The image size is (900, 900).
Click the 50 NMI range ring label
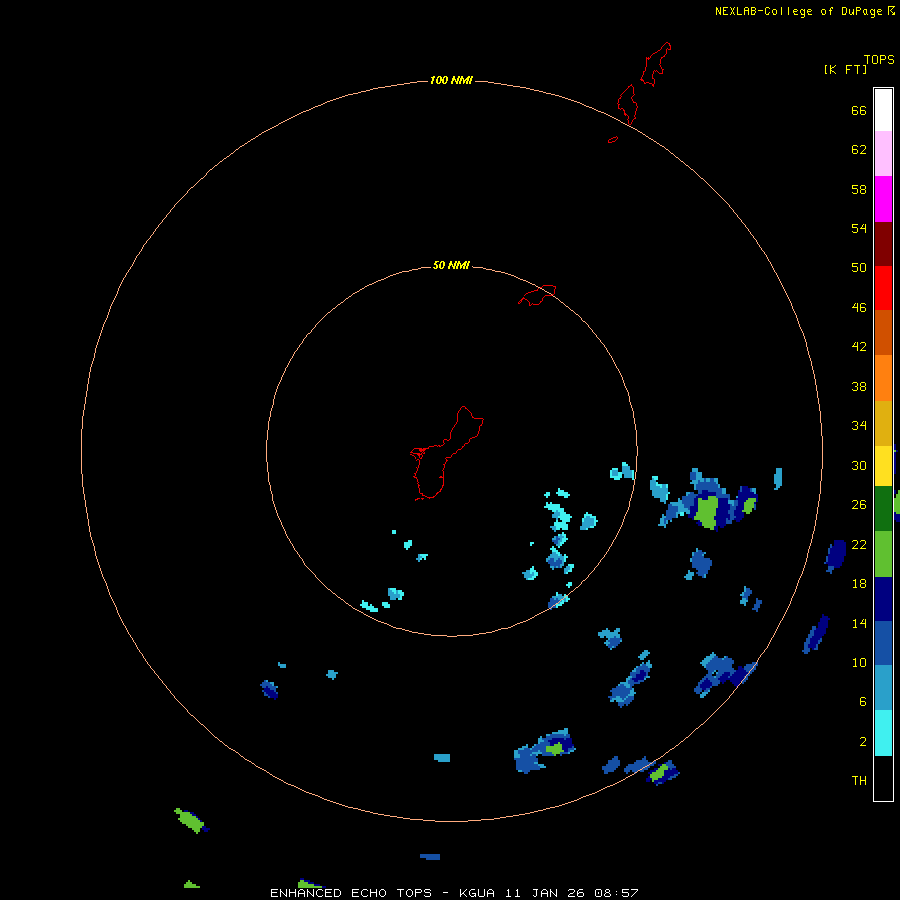pyautogui.click(x=451, y=265)
